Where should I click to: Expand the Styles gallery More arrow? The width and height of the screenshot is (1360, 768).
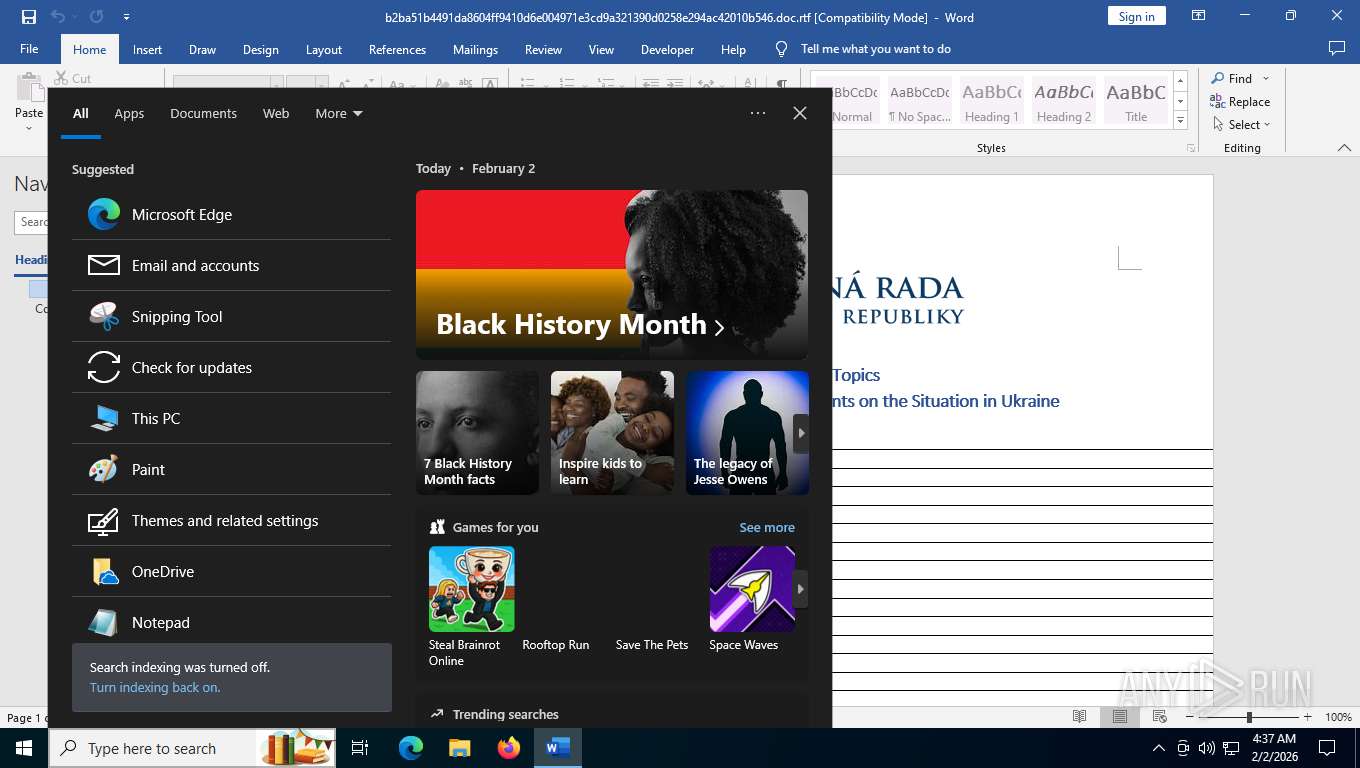coord(1180,120)
